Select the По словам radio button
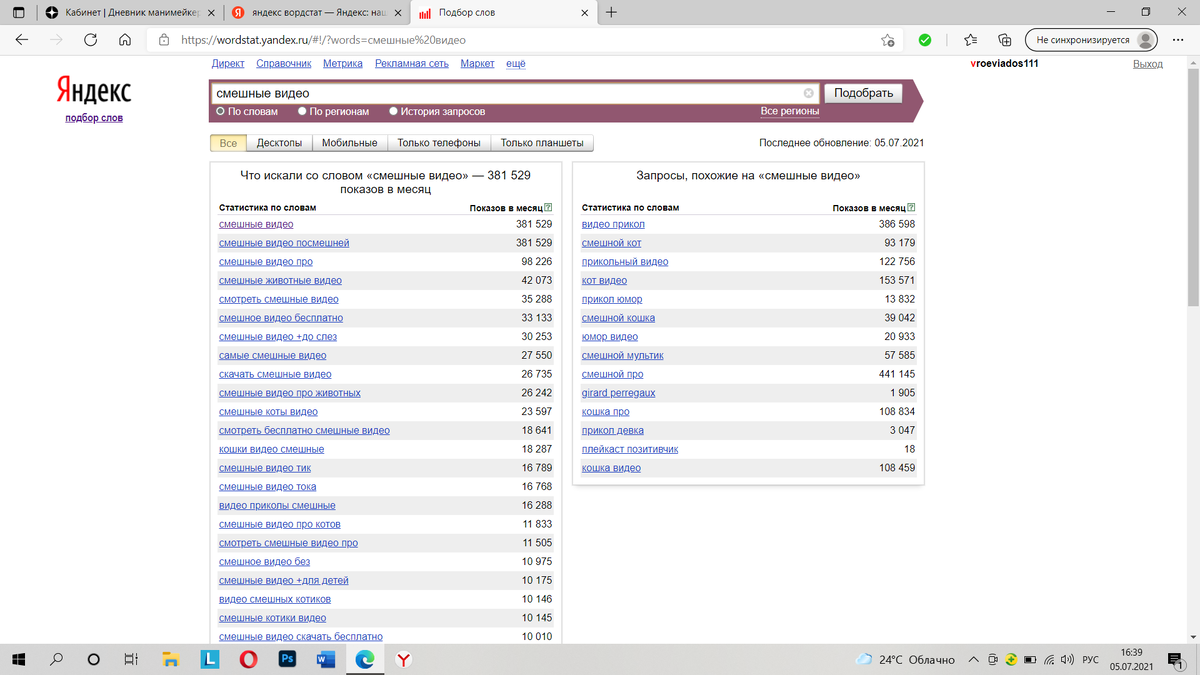This screenshot has width=1200, height=675. [x=221, y=112]
